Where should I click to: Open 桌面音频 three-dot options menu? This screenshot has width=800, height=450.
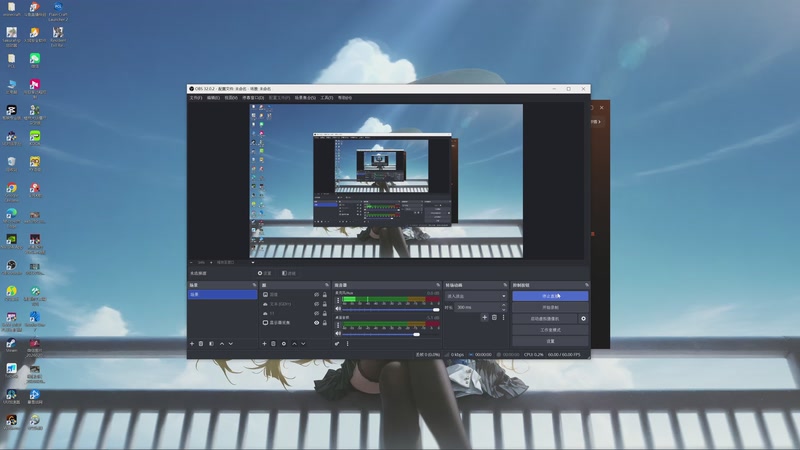338,325
